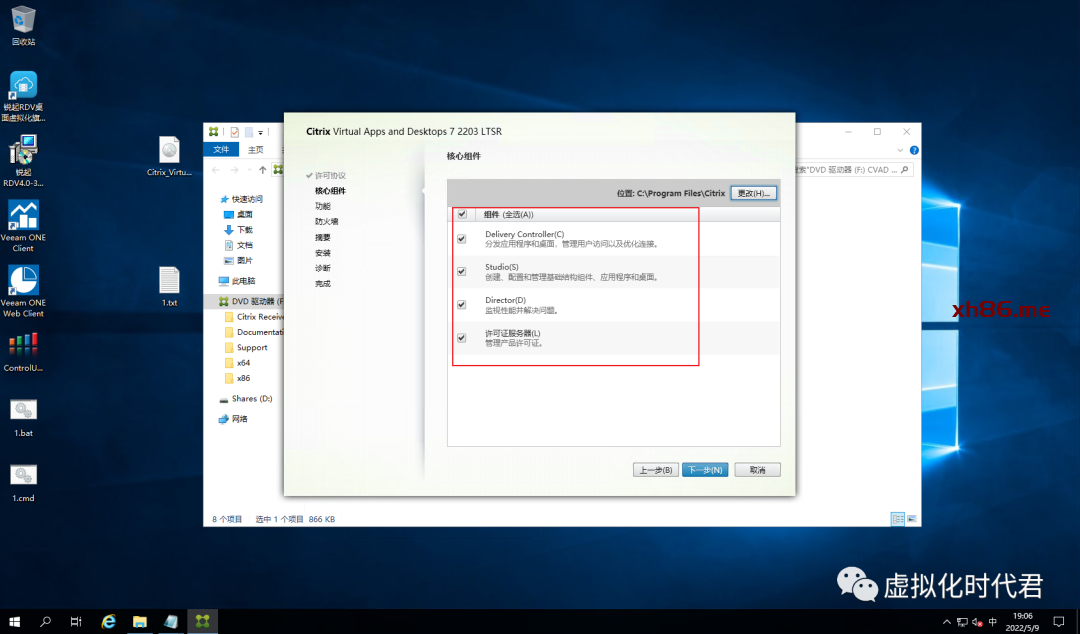Select 快速访问 in Explorer navigation pane
1080x634 pixels.
point(247,199)
